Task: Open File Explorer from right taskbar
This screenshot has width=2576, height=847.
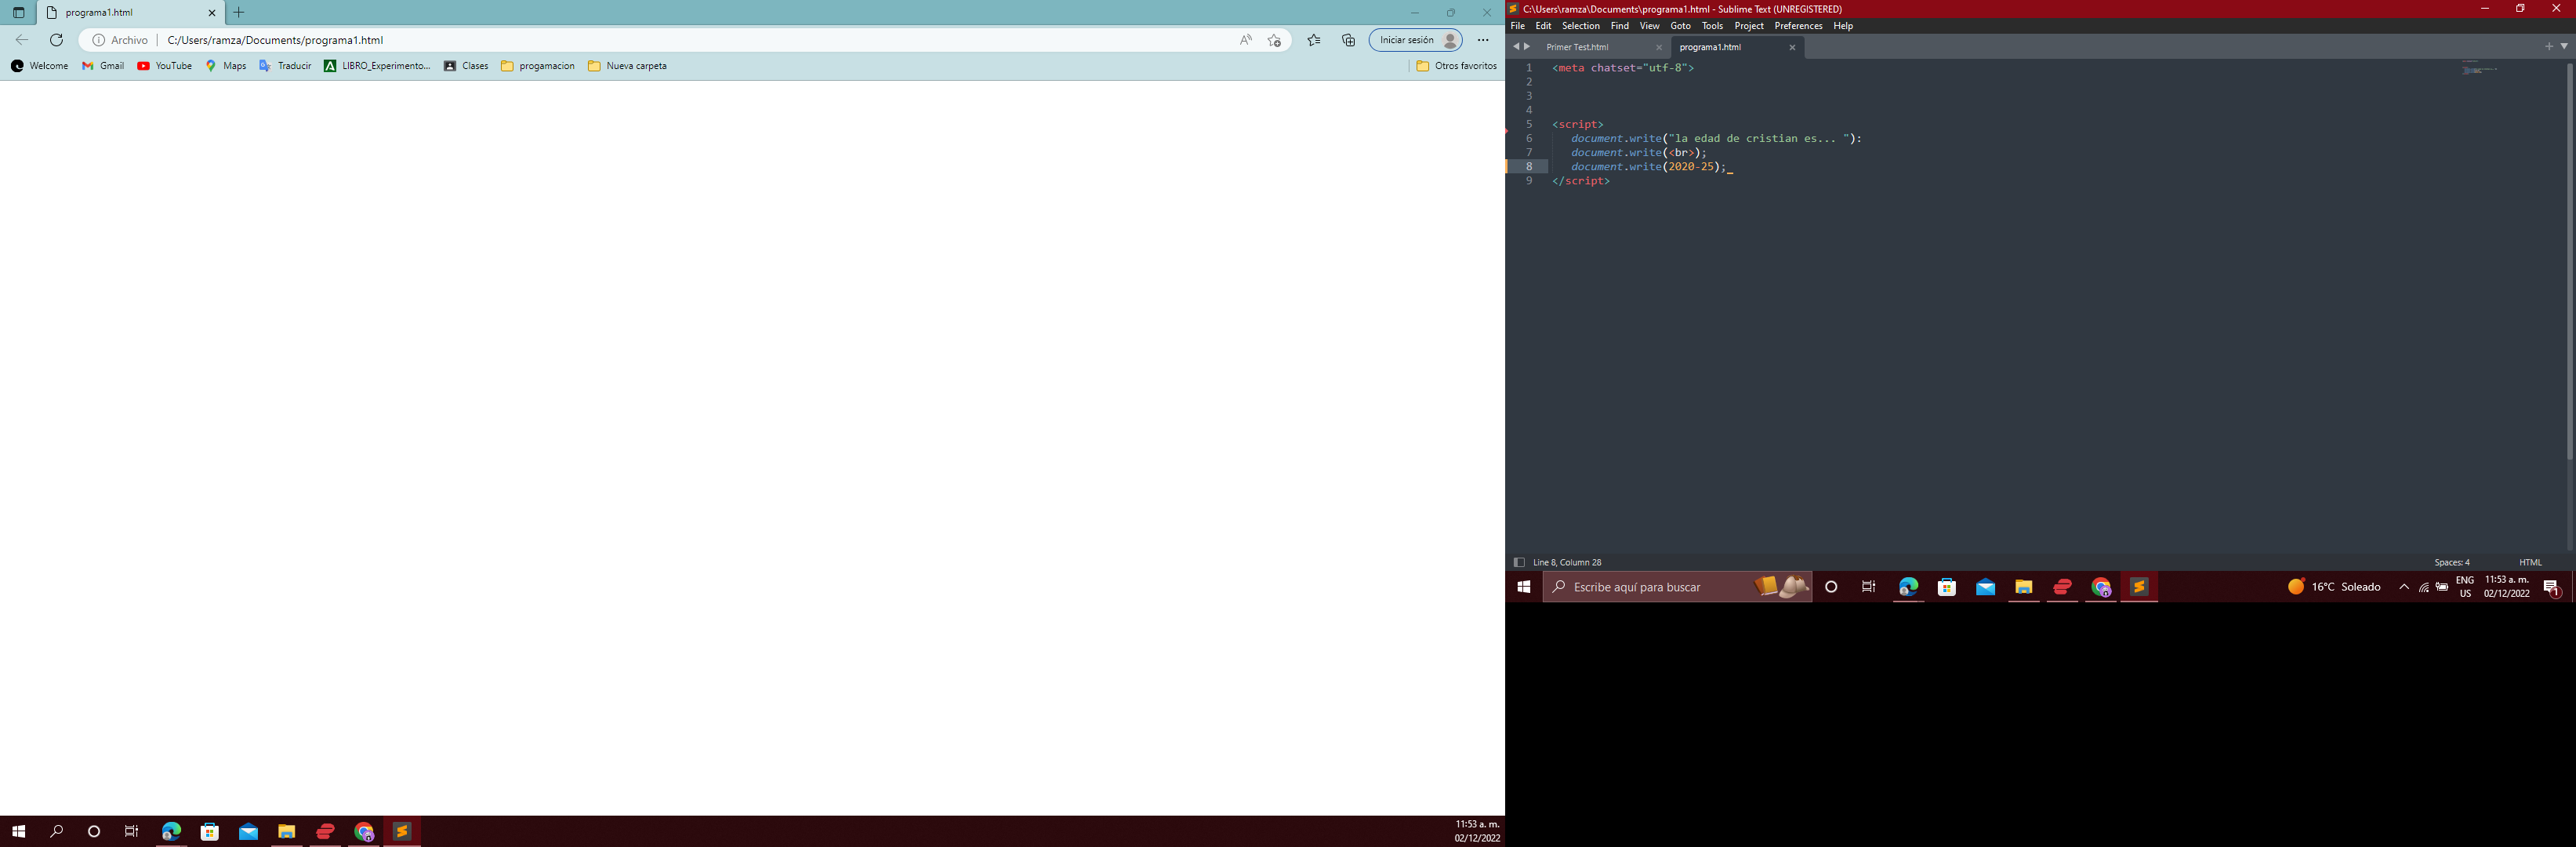Action: 2023,587
